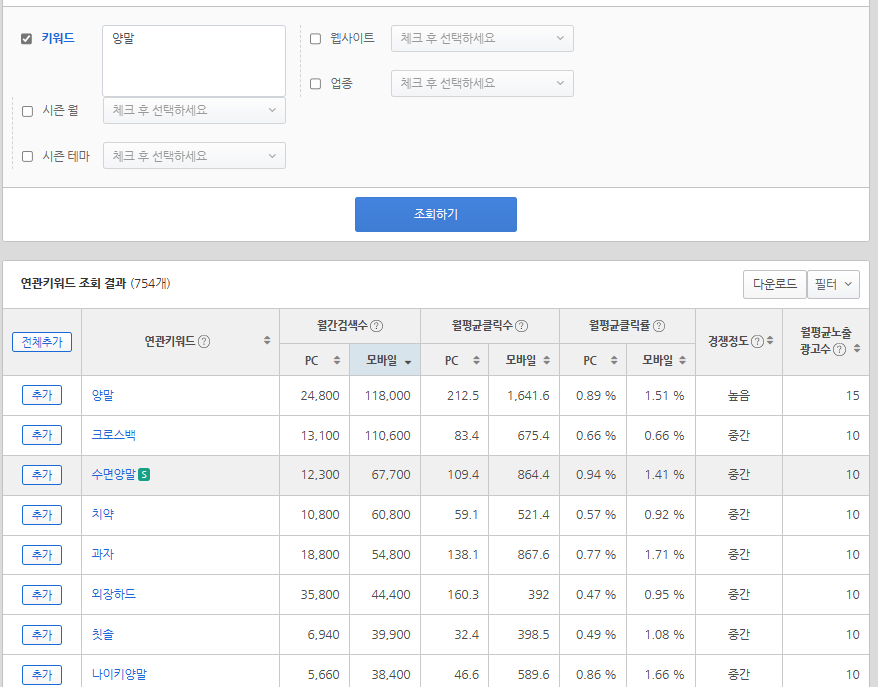Click the sort arrow on the 모바일 column

click(410, 362)
